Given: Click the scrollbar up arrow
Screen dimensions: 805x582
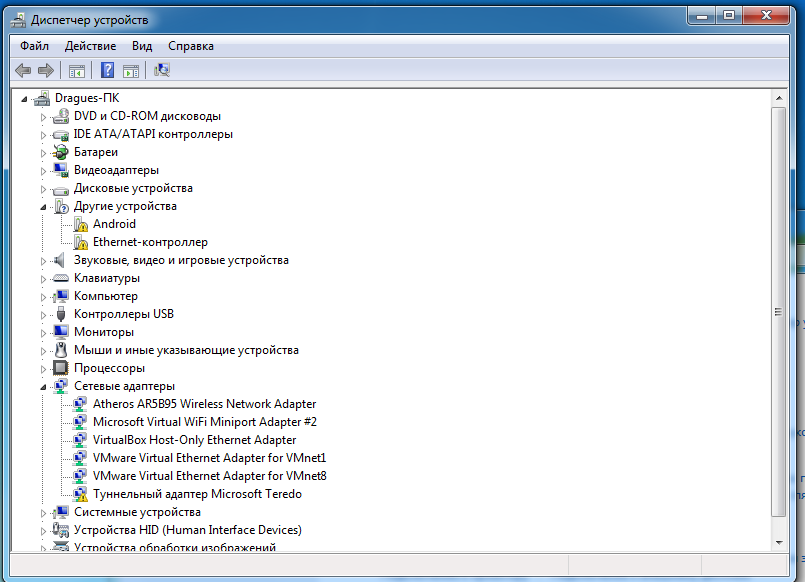Looking at the screenshot, I should point(779,98).
